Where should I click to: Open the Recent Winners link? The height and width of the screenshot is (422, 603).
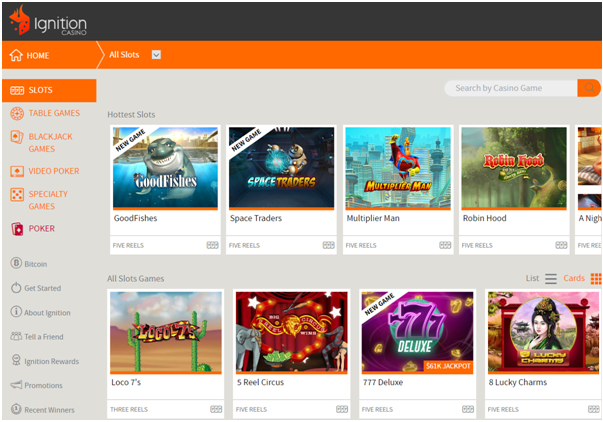pos(50,410)
